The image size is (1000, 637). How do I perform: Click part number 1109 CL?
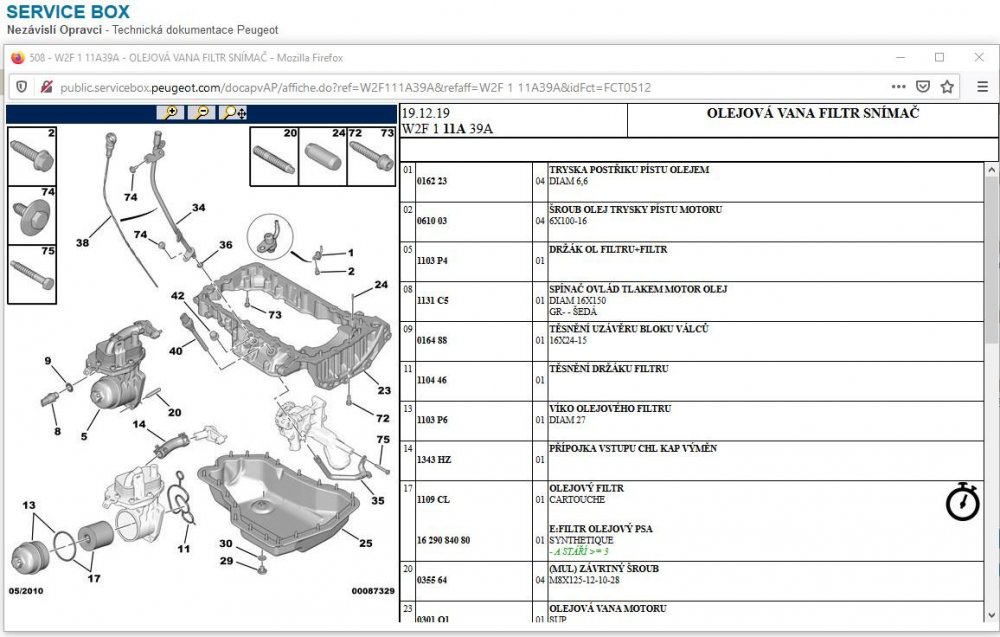point(433,499)
